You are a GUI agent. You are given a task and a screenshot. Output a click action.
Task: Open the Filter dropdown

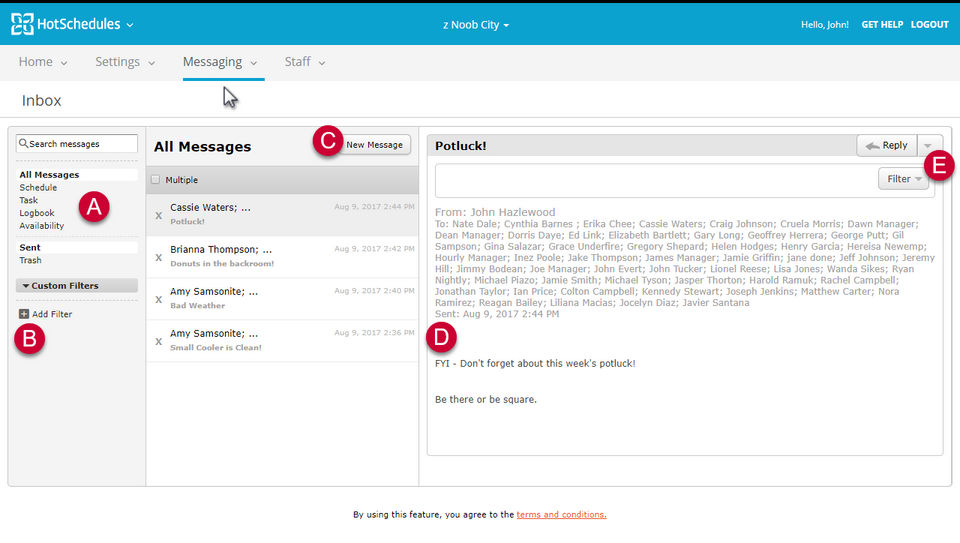(904, 179)
